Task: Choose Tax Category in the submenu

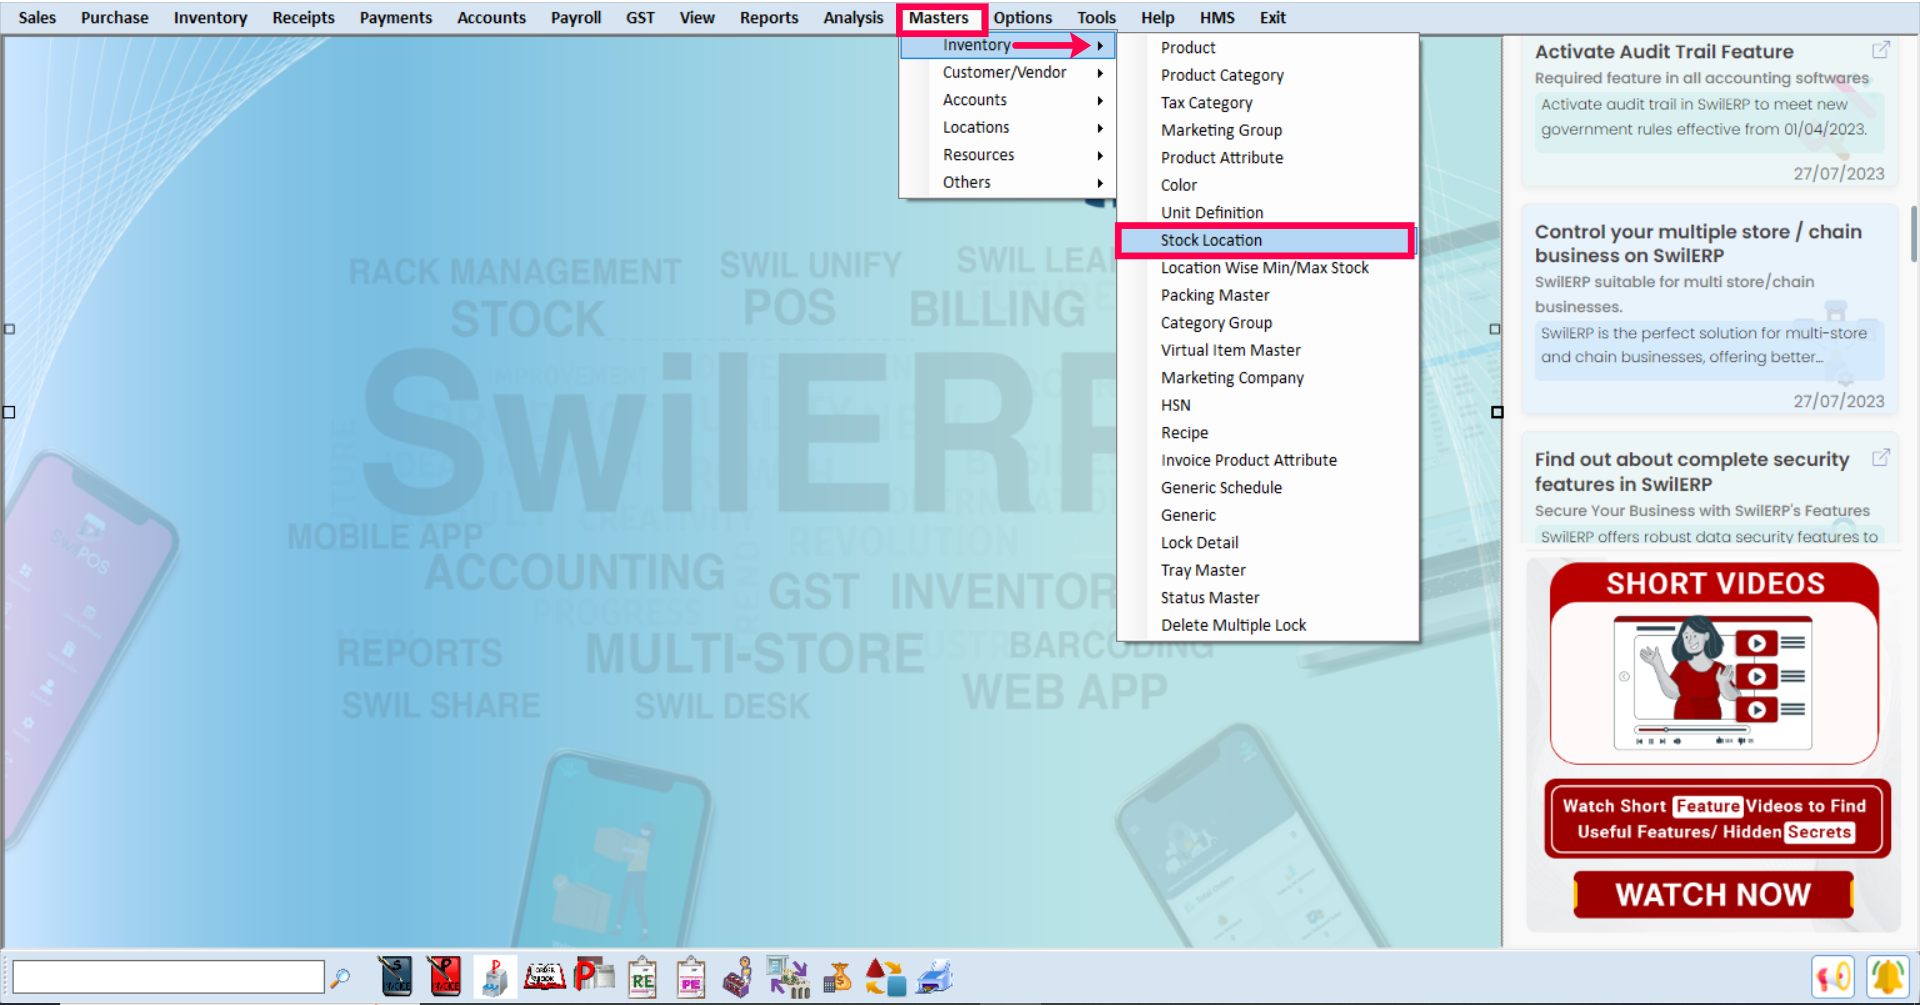Action: tap(1268, 103)
